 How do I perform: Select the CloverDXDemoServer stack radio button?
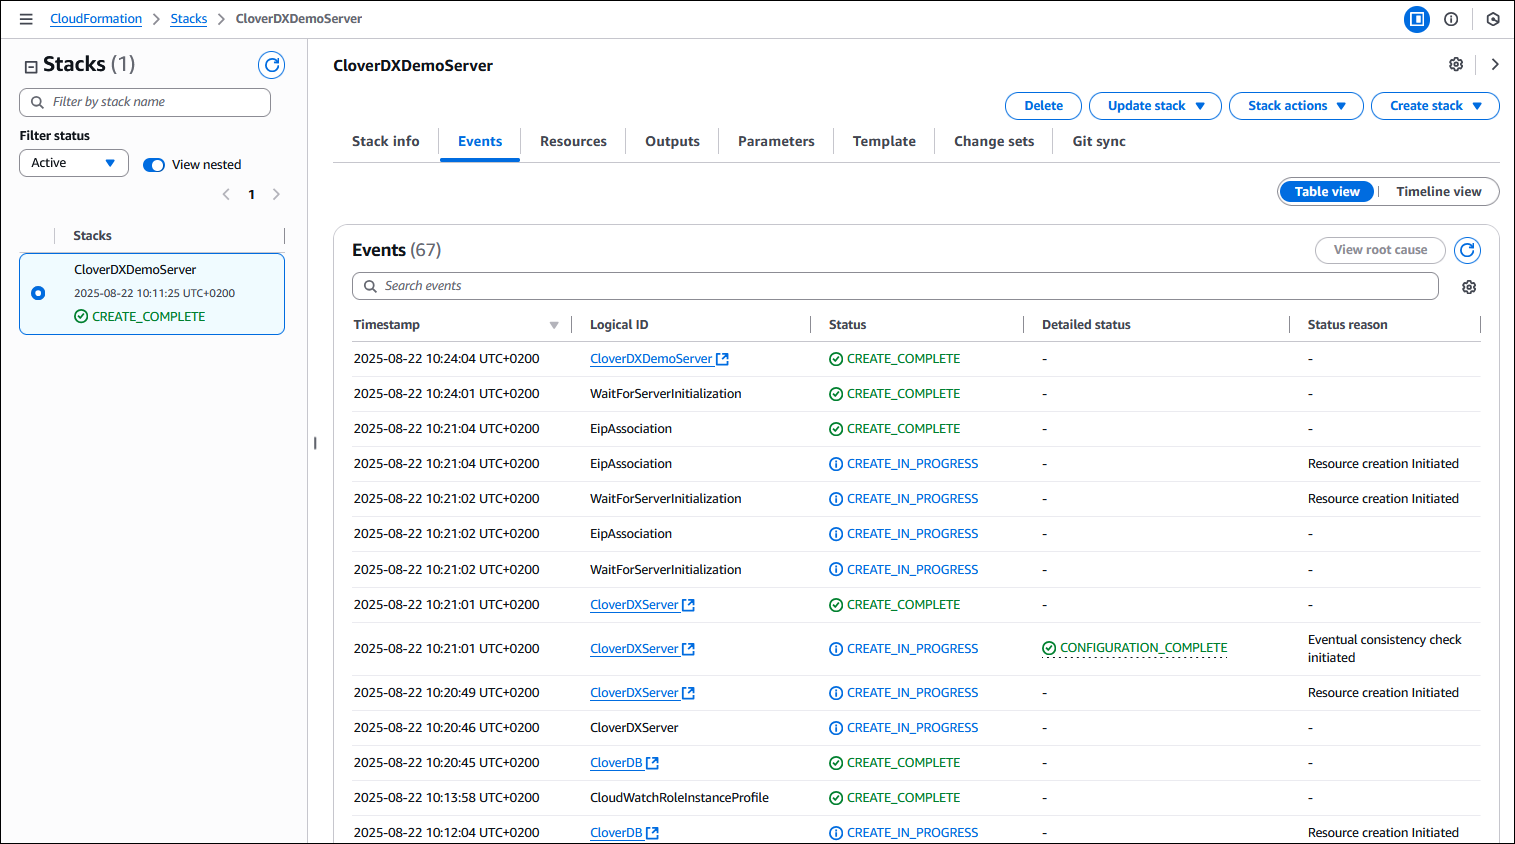(37, 292)
